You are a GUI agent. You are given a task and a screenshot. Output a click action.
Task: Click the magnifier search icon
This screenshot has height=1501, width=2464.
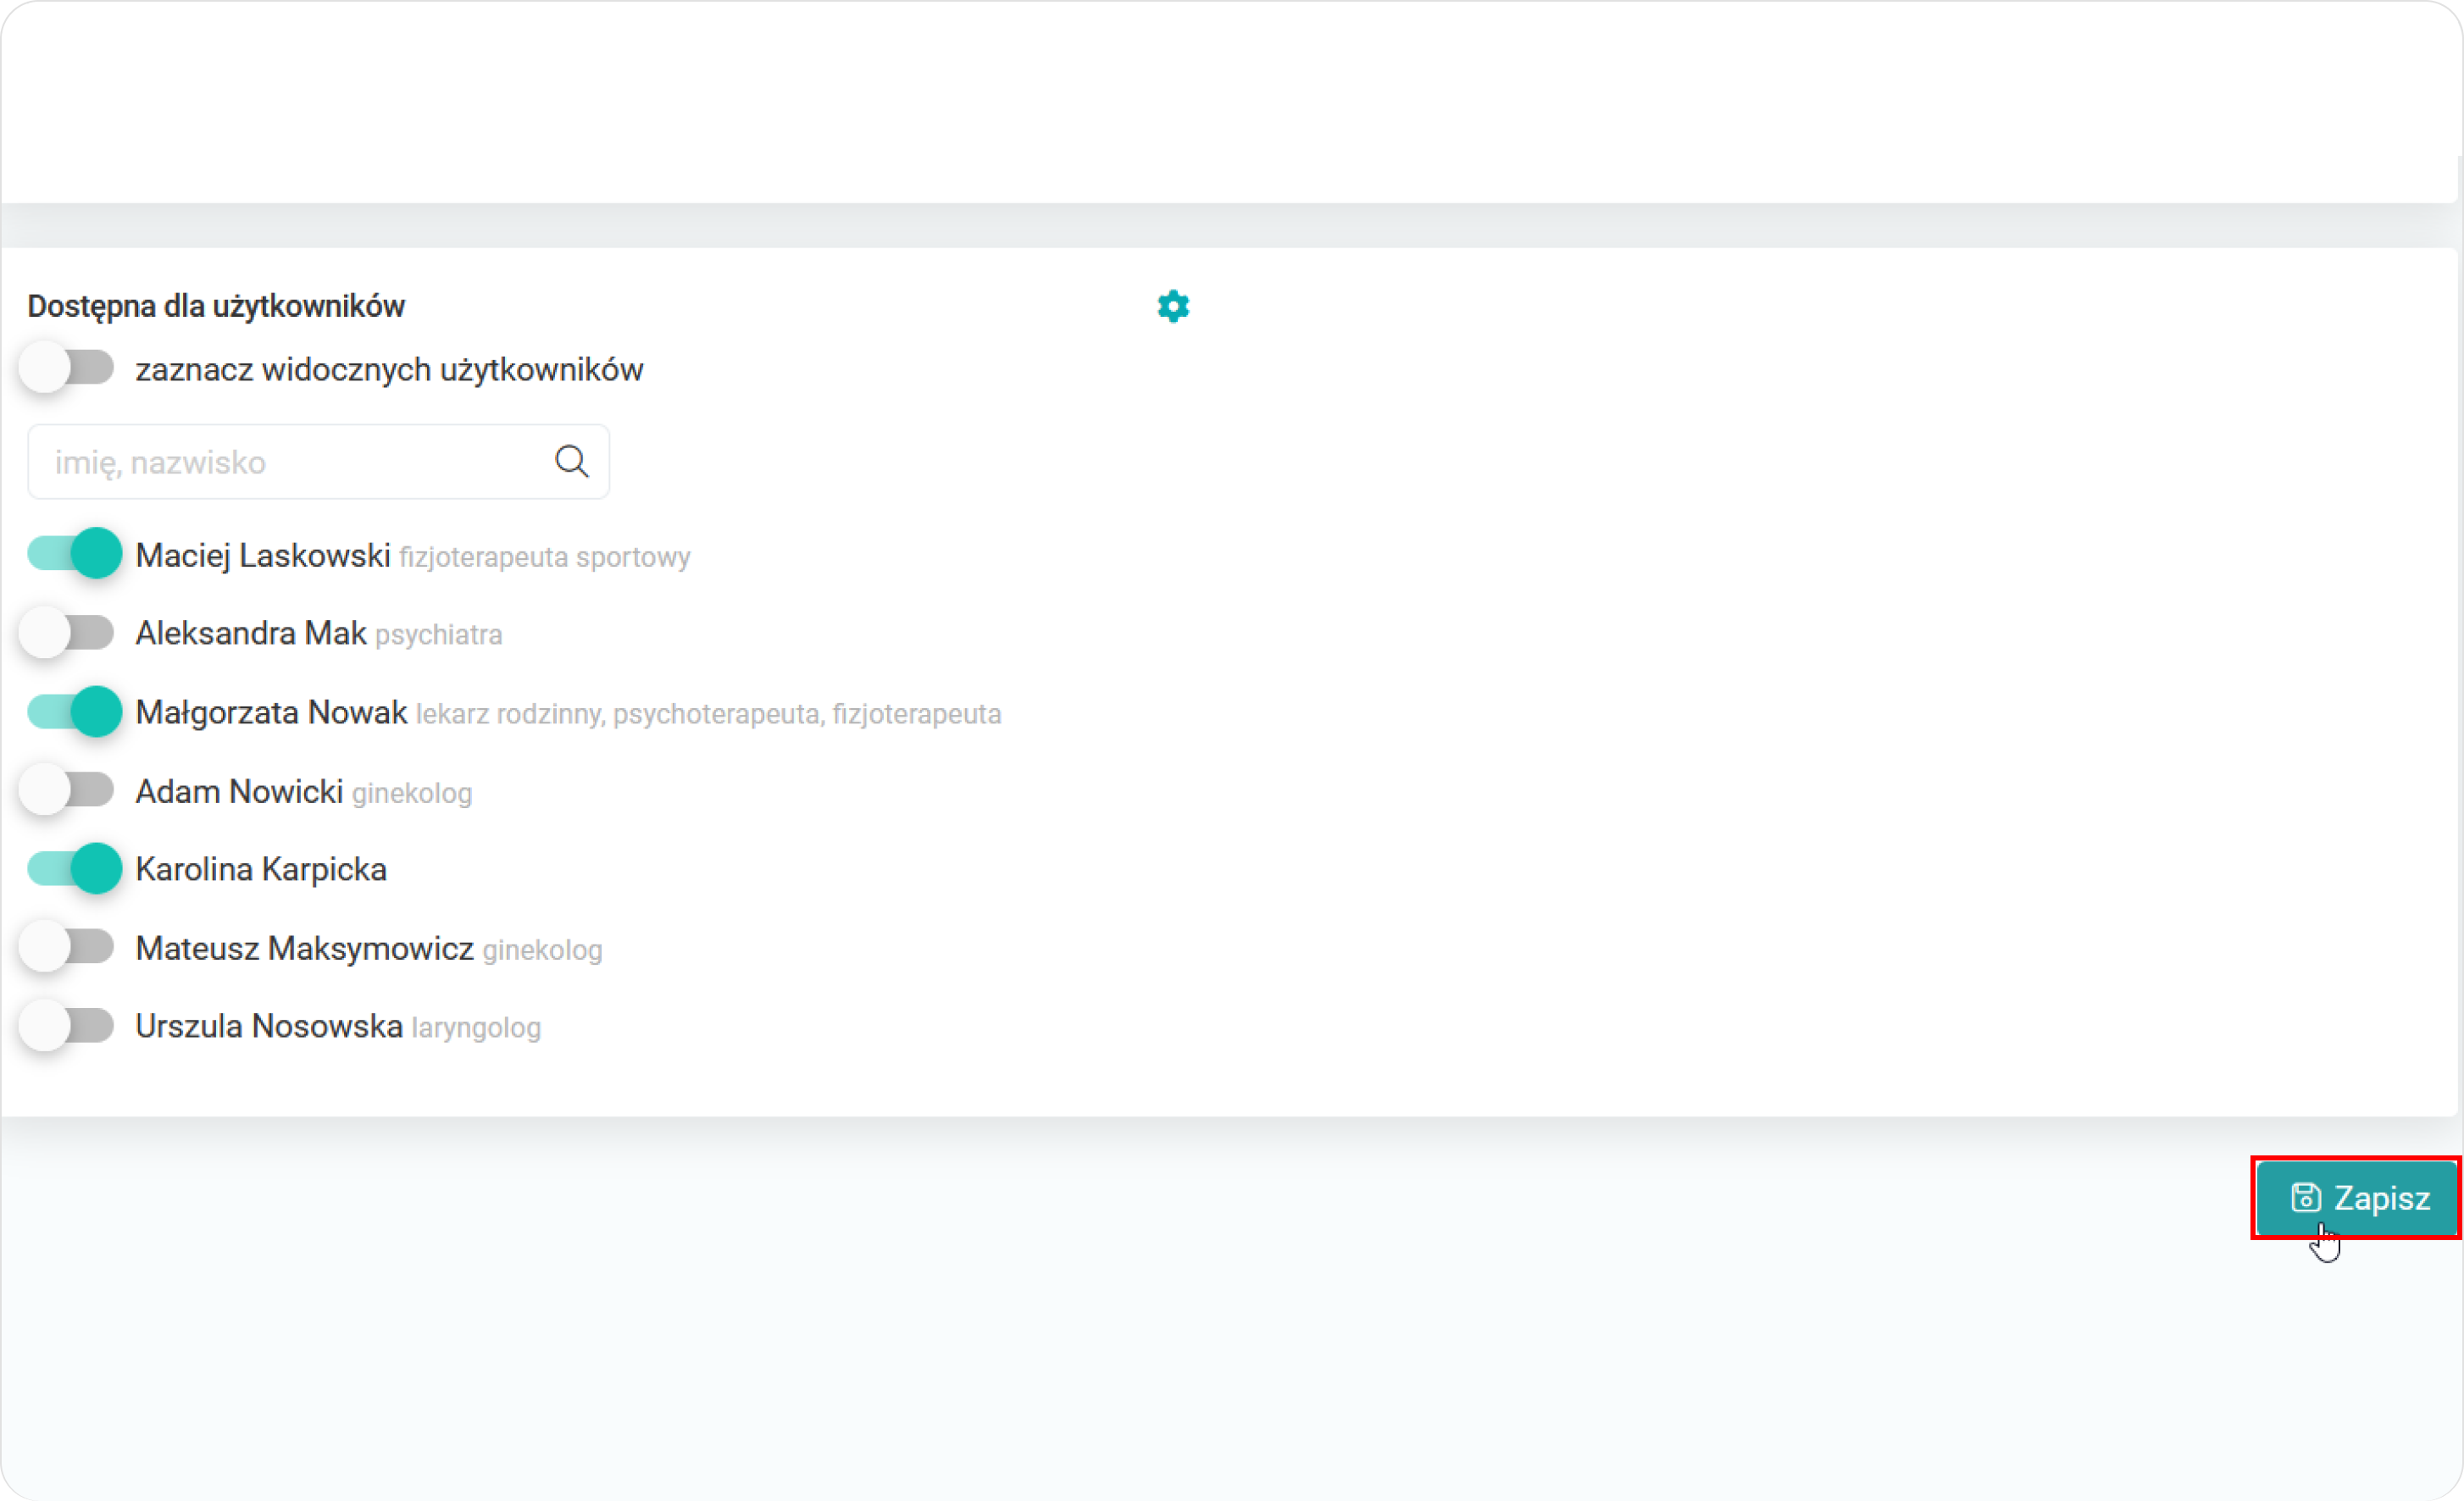pos(572,462)
